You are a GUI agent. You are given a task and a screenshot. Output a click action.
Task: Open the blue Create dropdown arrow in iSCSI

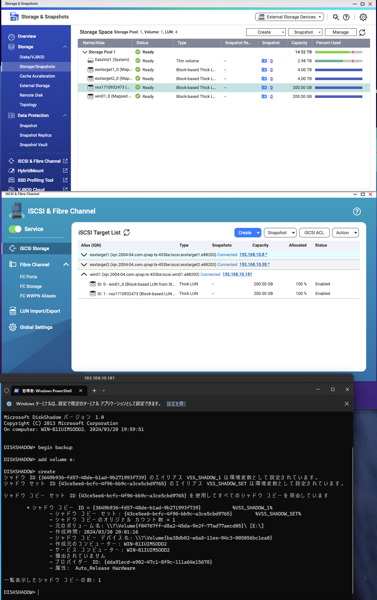click(258, 233)
